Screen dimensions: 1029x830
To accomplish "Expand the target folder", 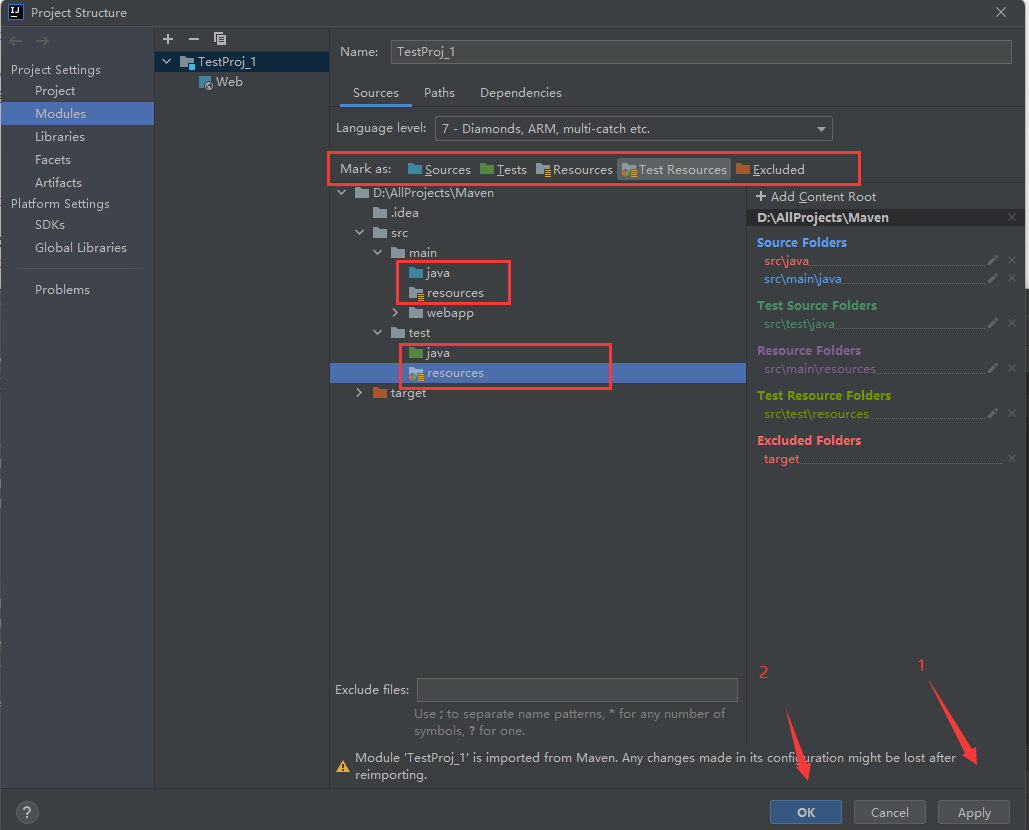I will coord(359,393).
